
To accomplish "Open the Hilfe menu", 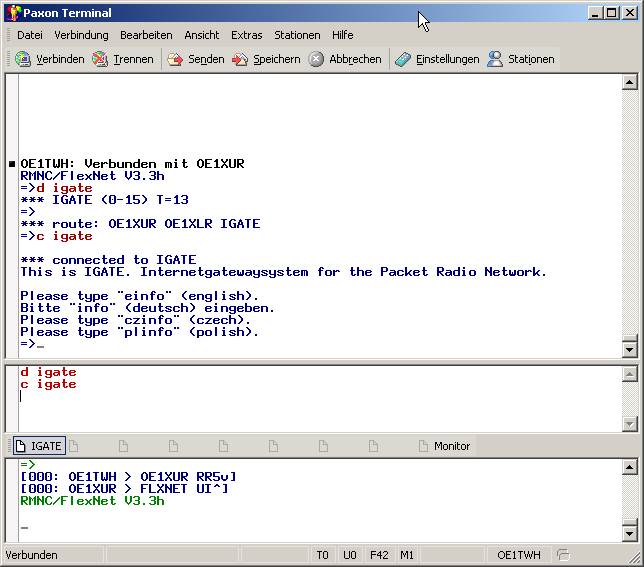I will point(343,35).
